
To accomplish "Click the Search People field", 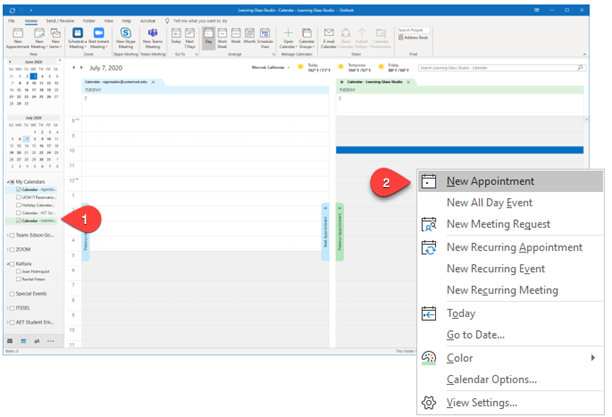I will [x=413, y=30].
